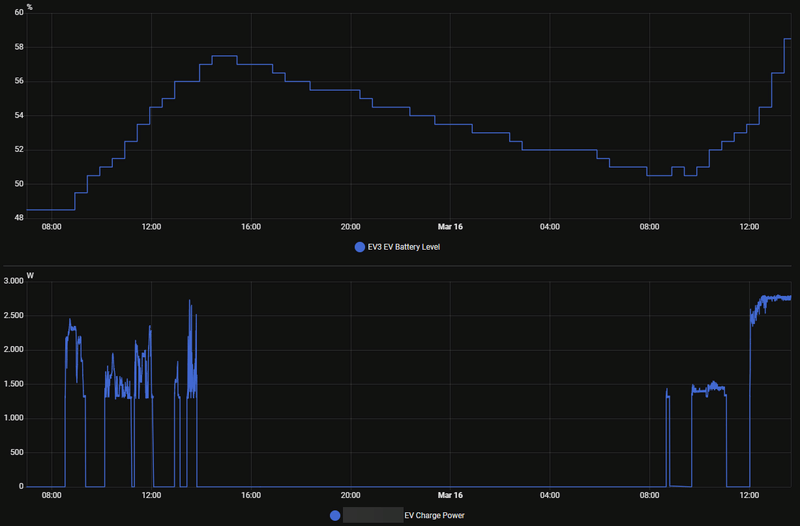The width and height of the screenshot is (800, 526).
Task: Click the '20:00' x-axis label on power chart
Action: tap(351, 495)
